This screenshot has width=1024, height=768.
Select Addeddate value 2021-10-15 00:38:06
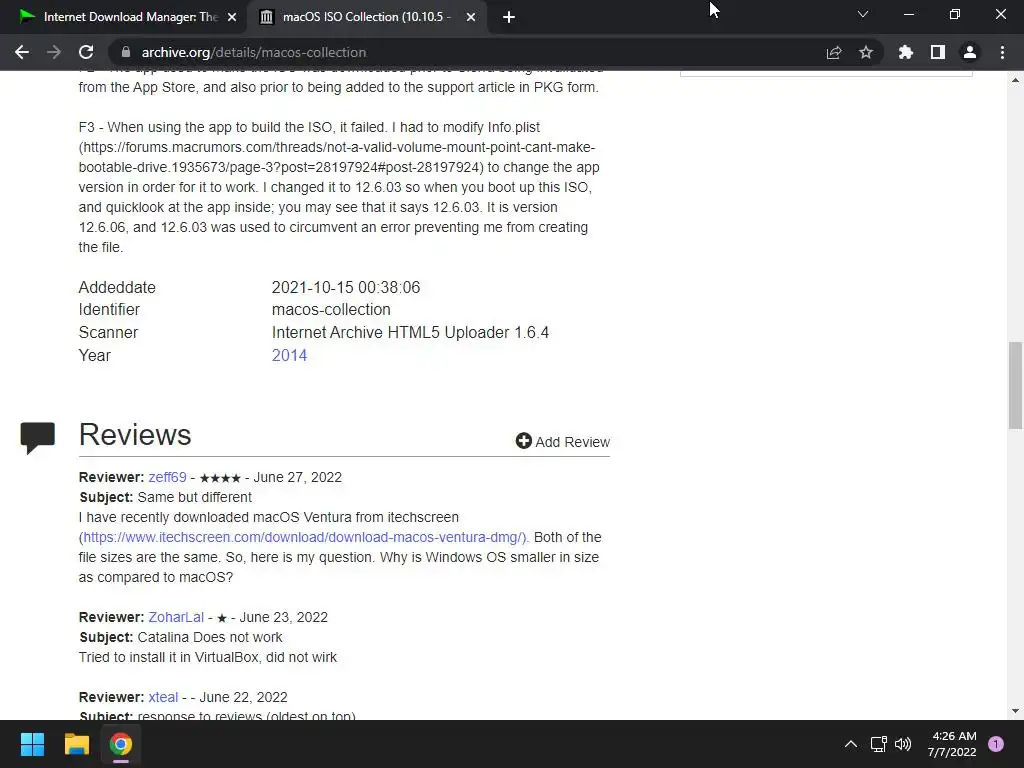[345, 287]
